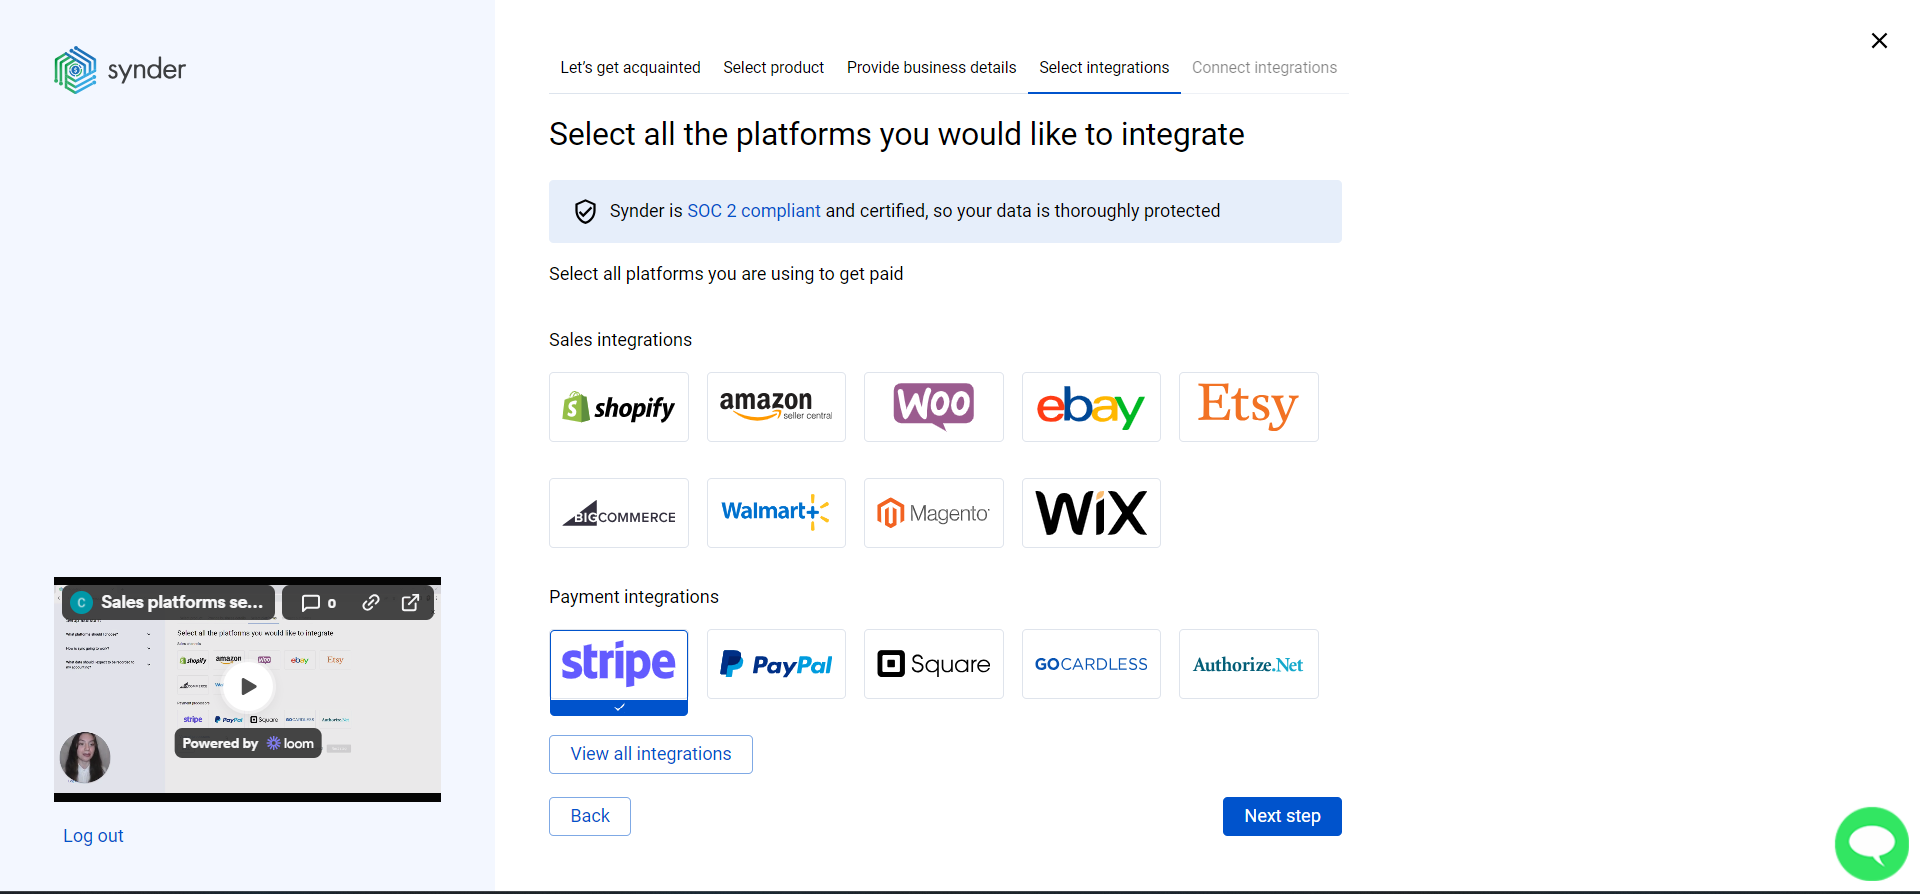Select the BigCommerce integration
The height and width of the screenshot is (894, 1920).
[x=618, y=512]
